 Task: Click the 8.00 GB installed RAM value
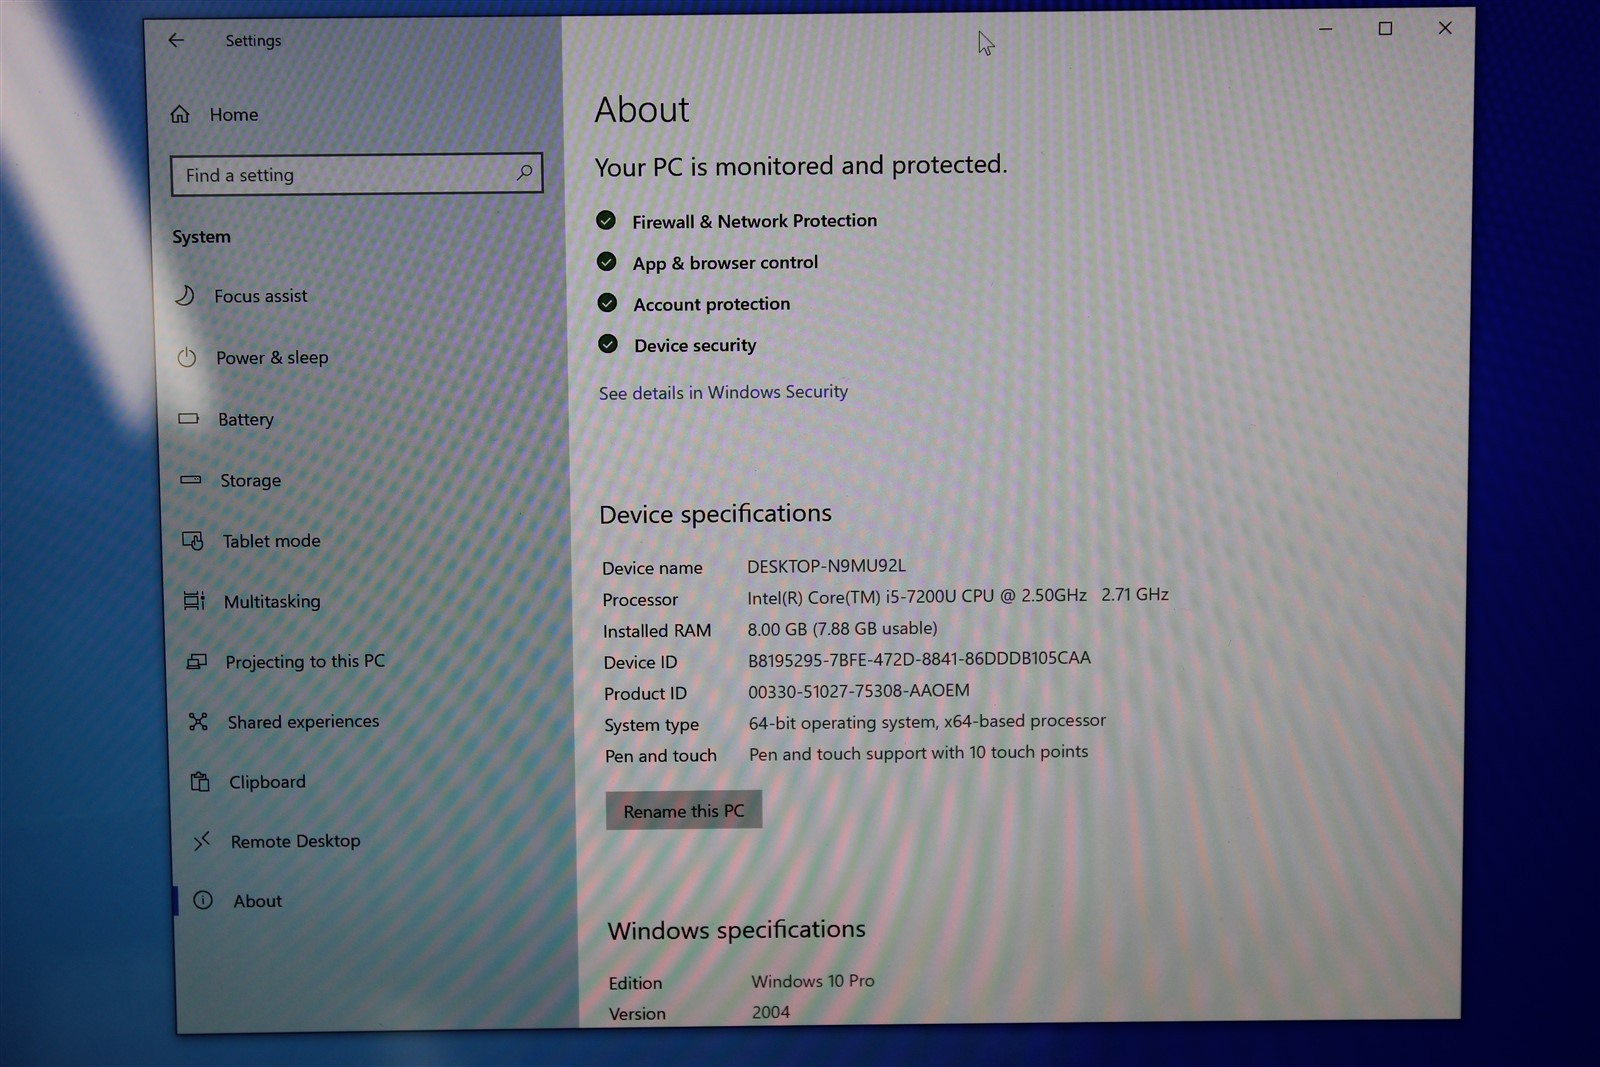pyautogui.click(x=843, y=628)
